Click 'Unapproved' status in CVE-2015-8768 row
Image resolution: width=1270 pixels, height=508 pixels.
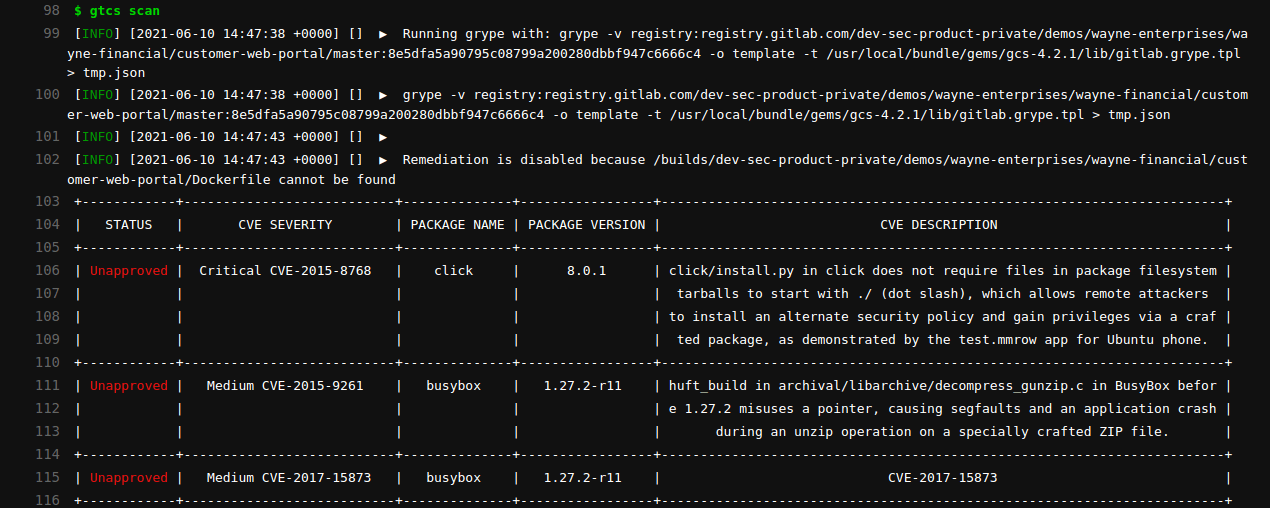[129, 271]
